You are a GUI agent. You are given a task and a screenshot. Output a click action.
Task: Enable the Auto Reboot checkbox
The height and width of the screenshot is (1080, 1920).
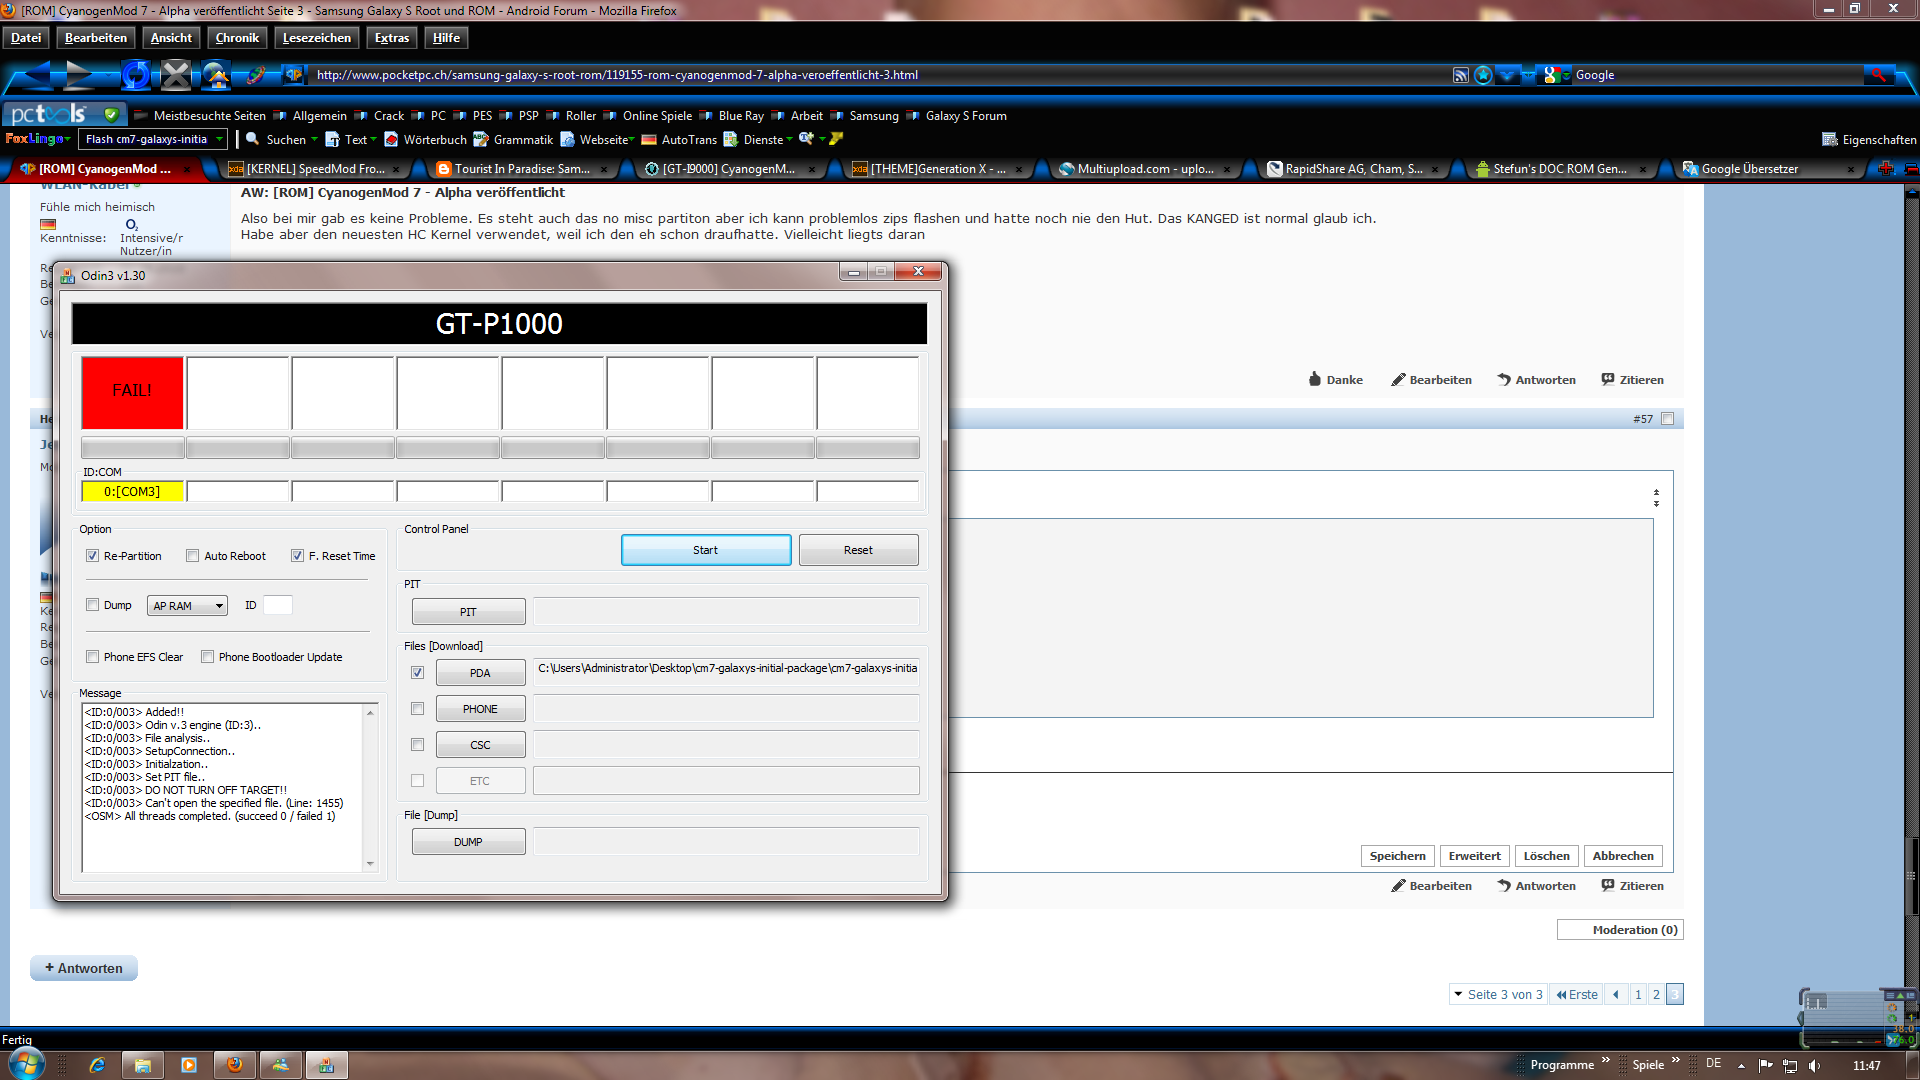[x=192, y=556]
